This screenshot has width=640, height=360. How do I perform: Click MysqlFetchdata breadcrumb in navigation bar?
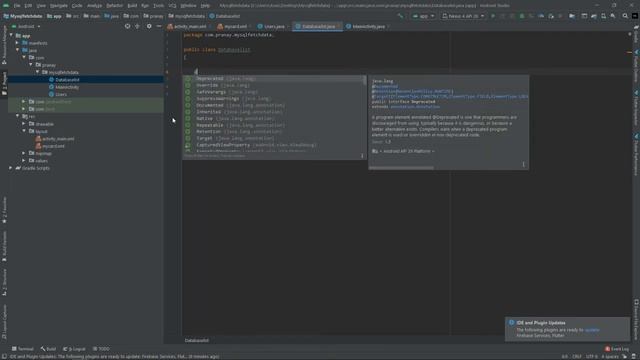click(x=23, y=16)
